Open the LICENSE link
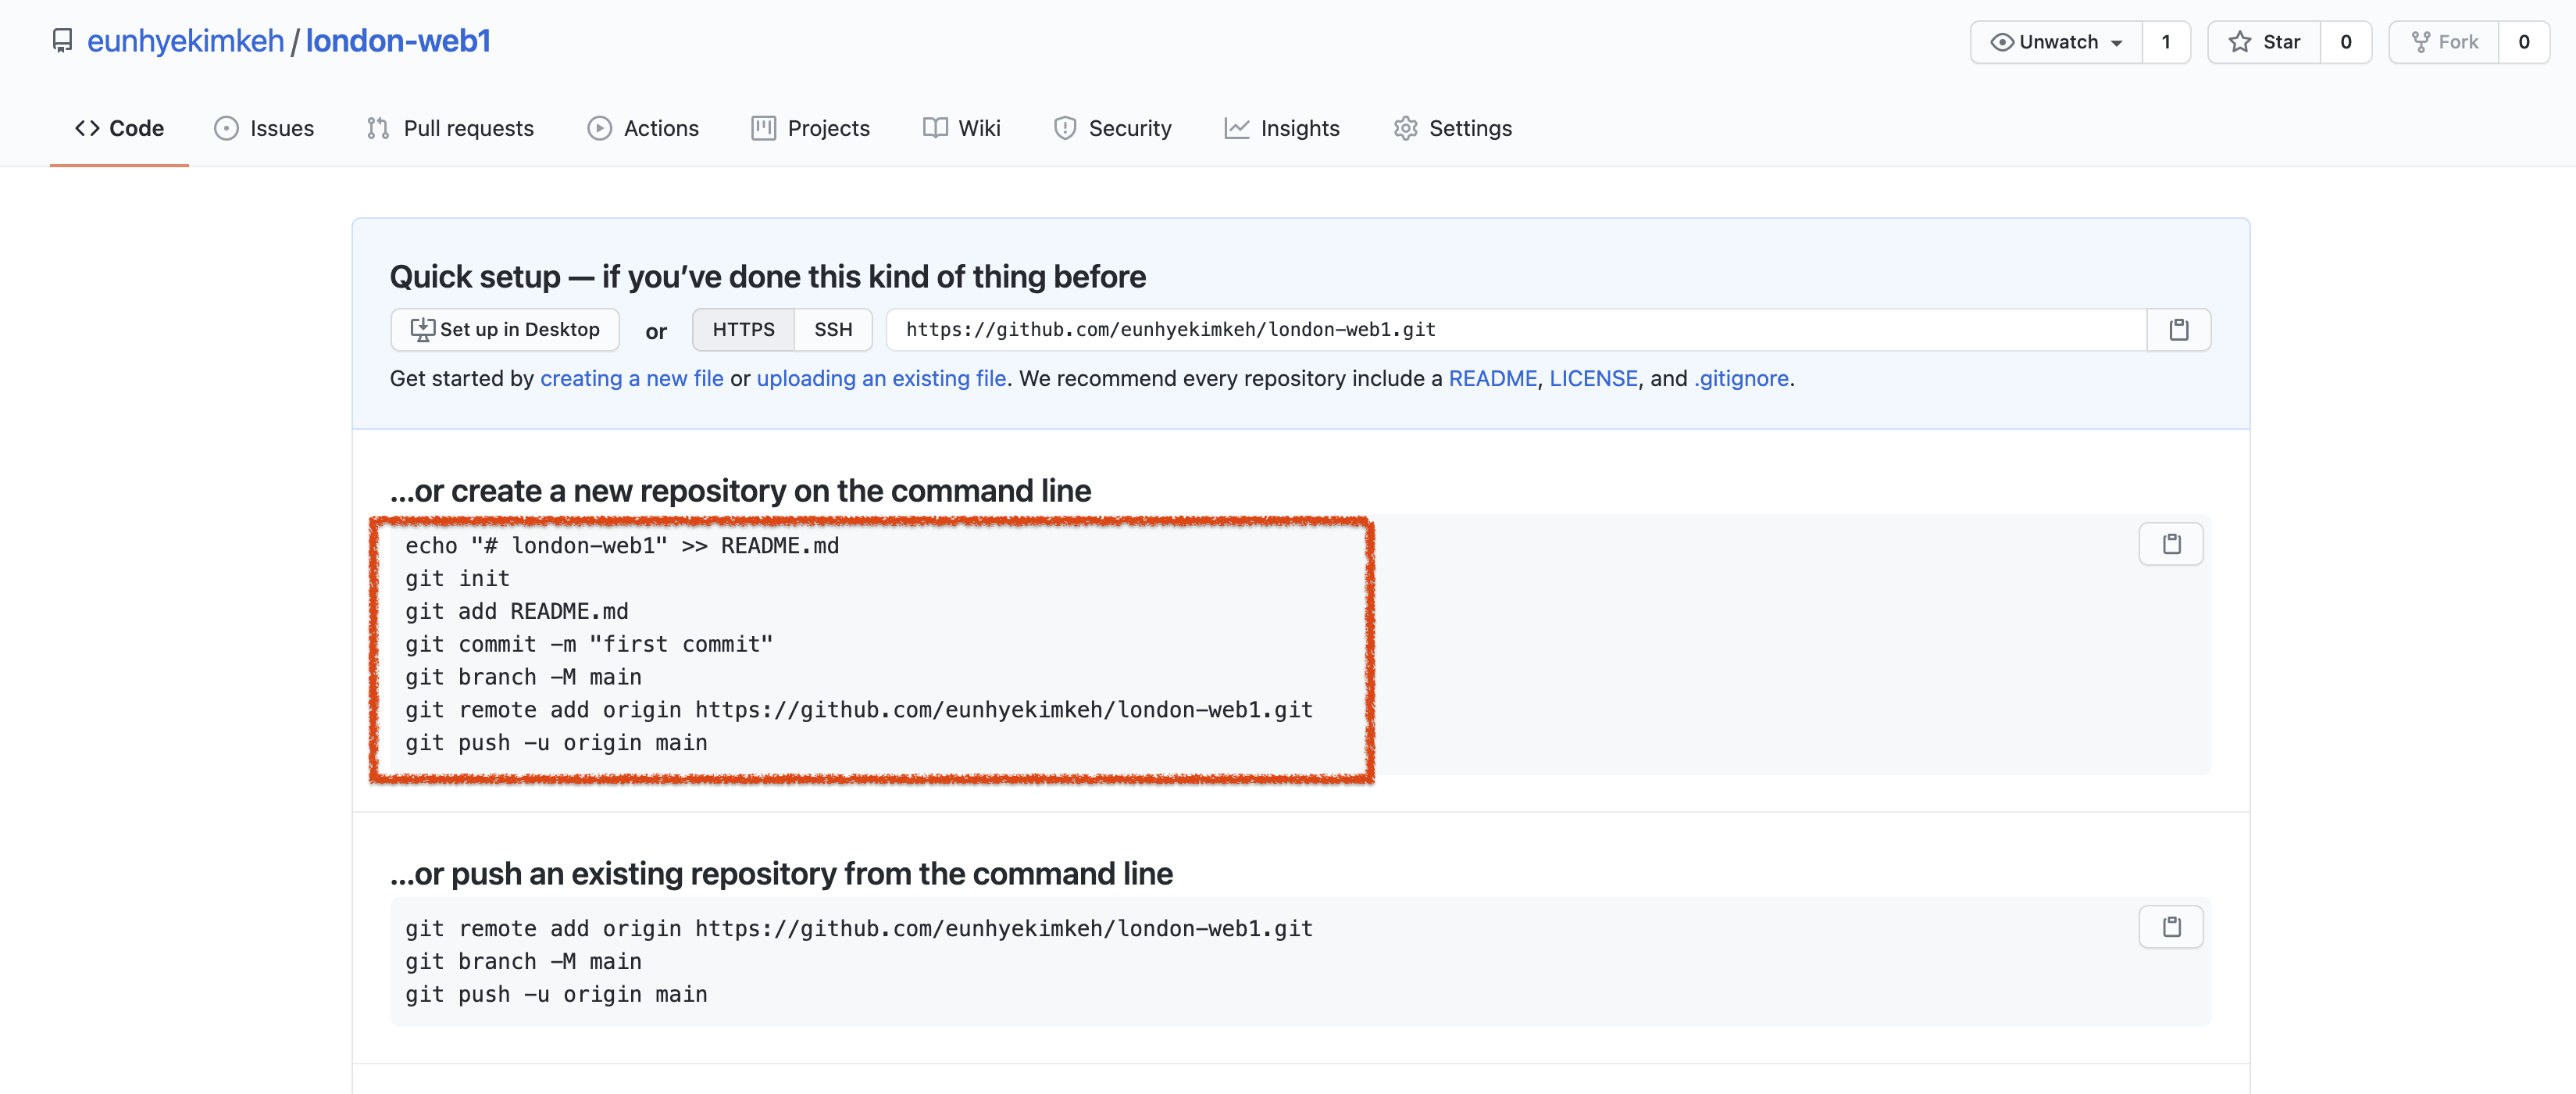The height and width of the screenshot is (1094, 2576). 1593,378
